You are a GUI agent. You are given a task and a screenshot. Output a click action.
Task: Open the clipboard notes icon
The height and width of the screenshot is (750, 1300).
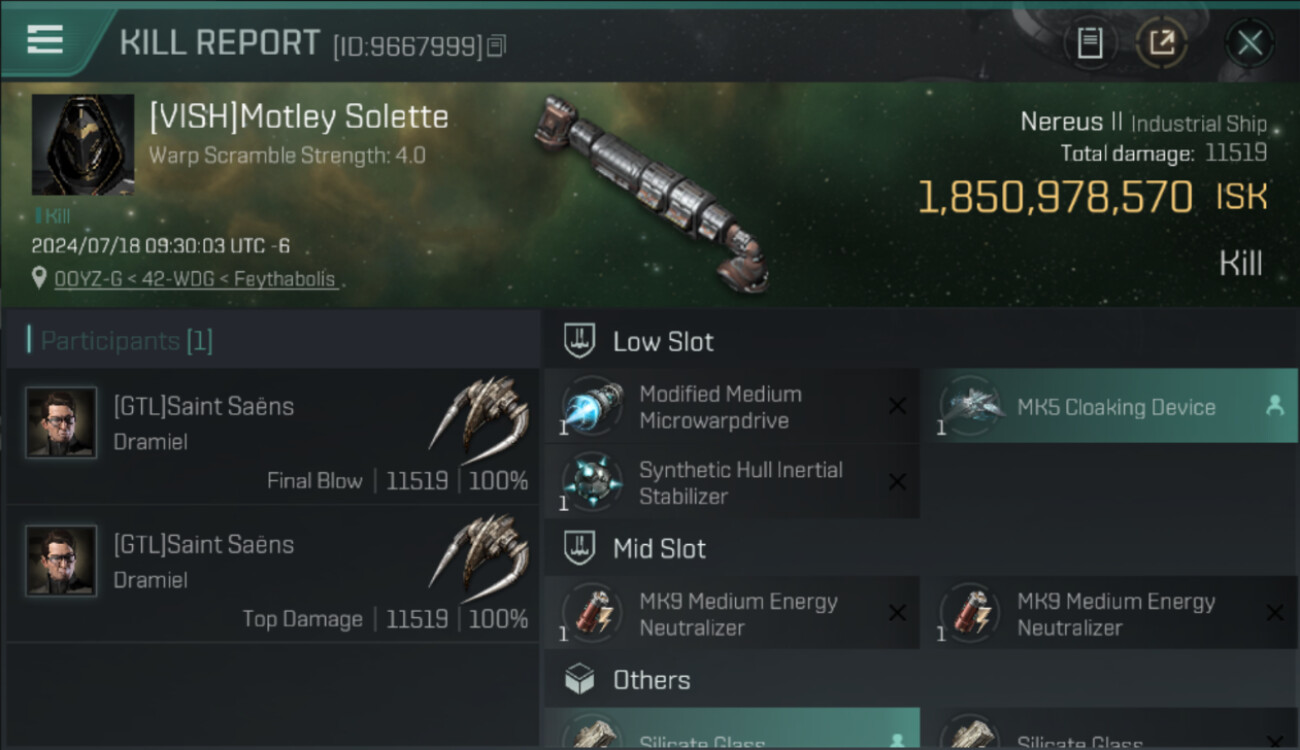click(1089, 43)
